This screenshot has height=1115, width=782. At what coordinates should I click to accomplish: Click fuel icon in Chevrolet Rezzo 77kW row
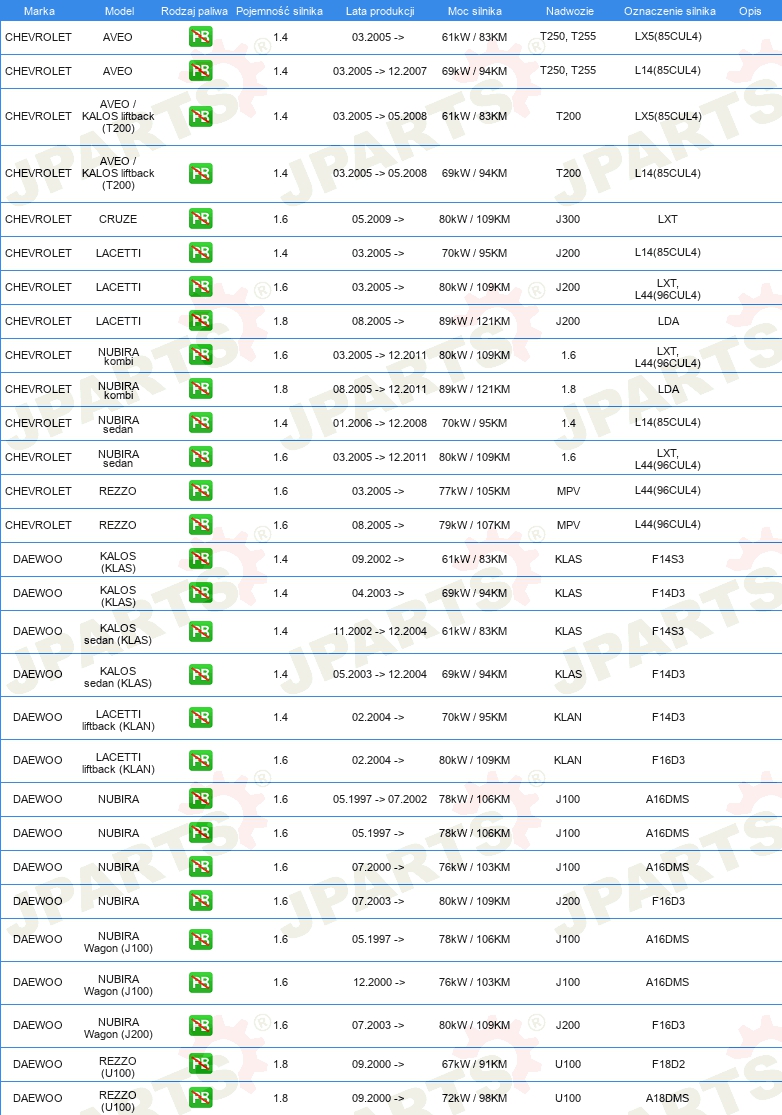[x=200, y=491]
